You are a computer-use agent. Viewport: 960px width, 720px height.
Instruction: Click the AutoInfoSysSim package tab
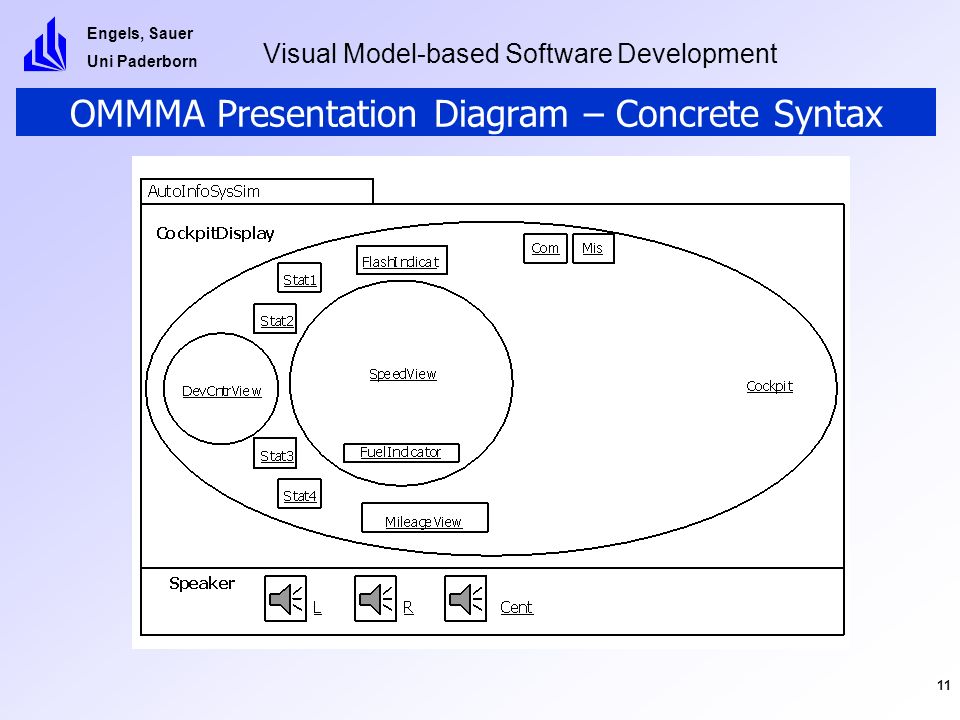point(257,191)
